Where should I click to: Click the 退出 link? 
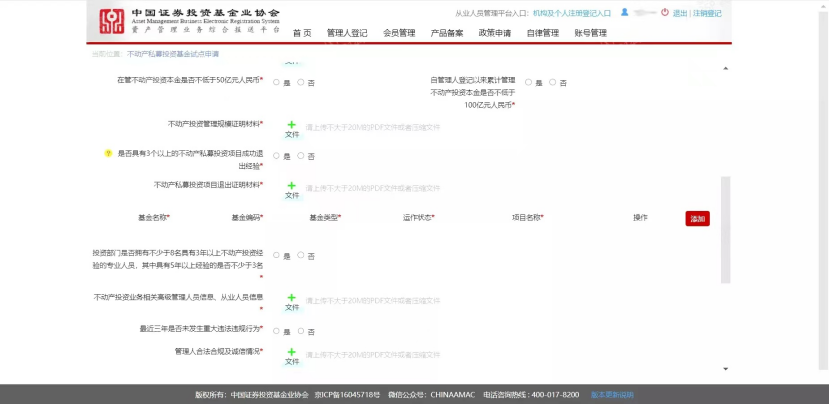click(x=680, y=14)
